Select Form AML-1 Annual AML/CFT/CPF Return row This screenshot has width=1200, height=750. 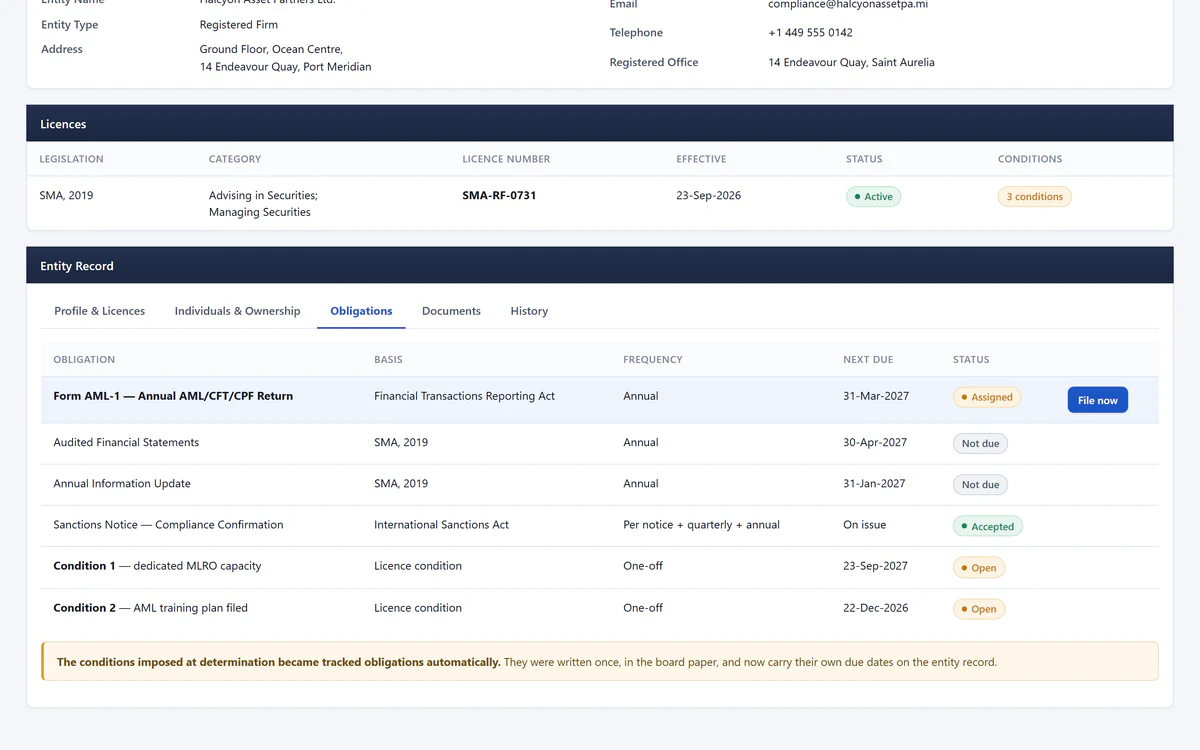(x=600, y=399)
